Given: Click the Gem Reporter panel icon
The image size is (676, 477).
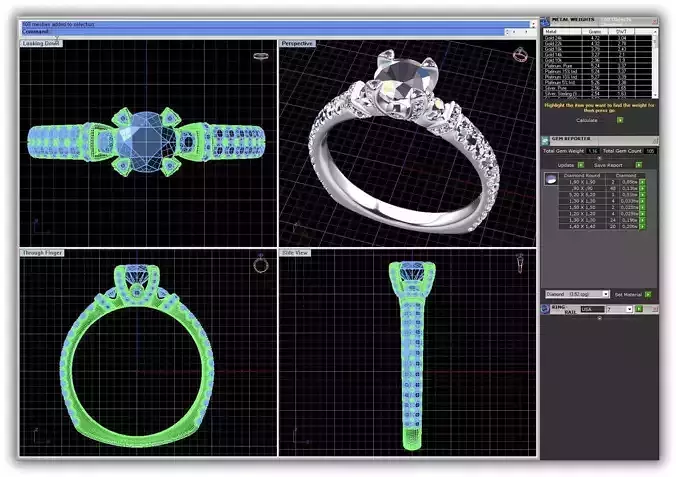Looking at the screenshot, I should 545,140.
